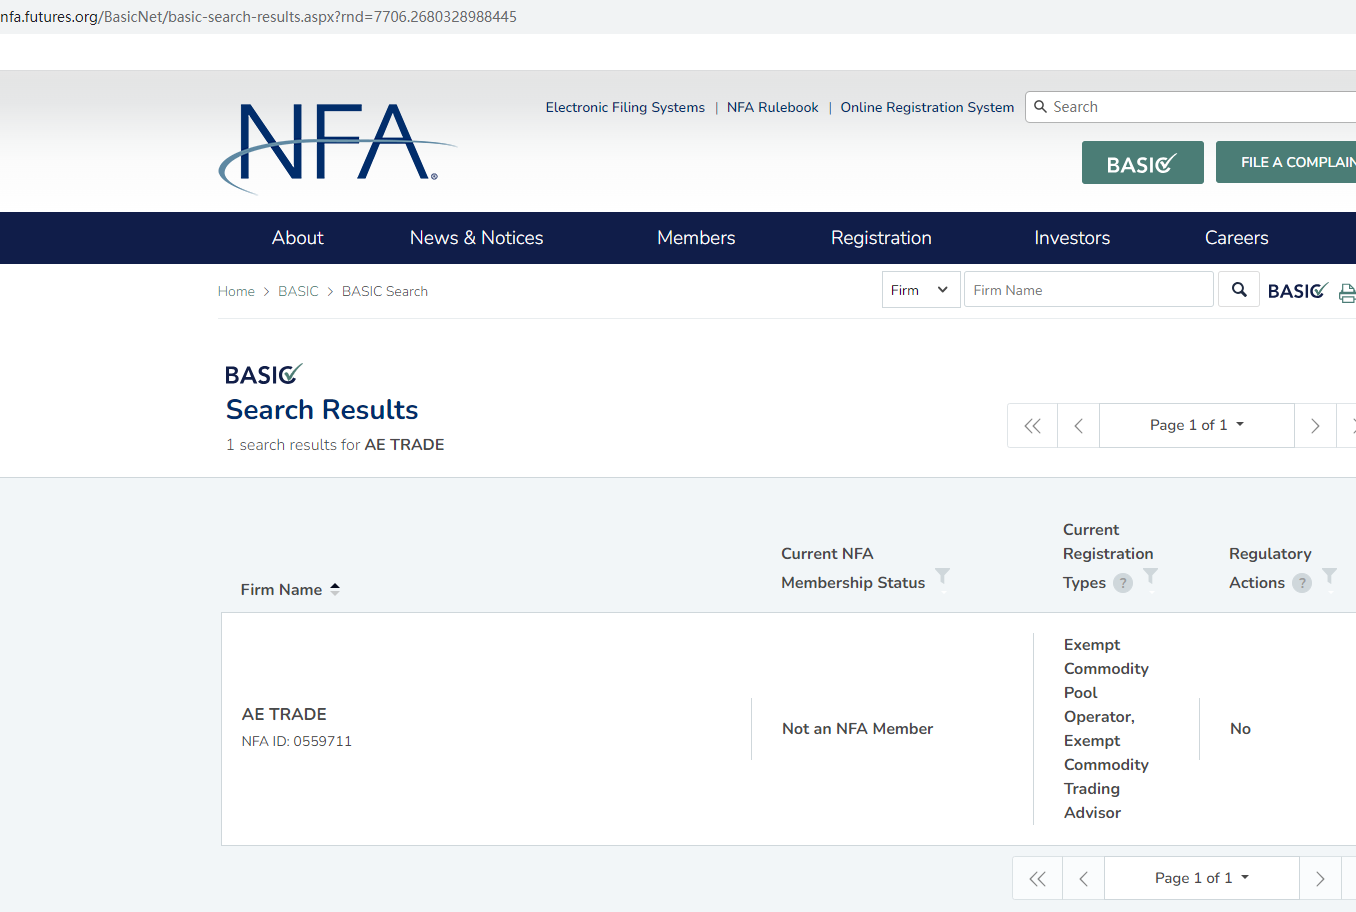1356x912 pixels.
Task: Click the green BASIC button
Action: (x=1142, y=163)
